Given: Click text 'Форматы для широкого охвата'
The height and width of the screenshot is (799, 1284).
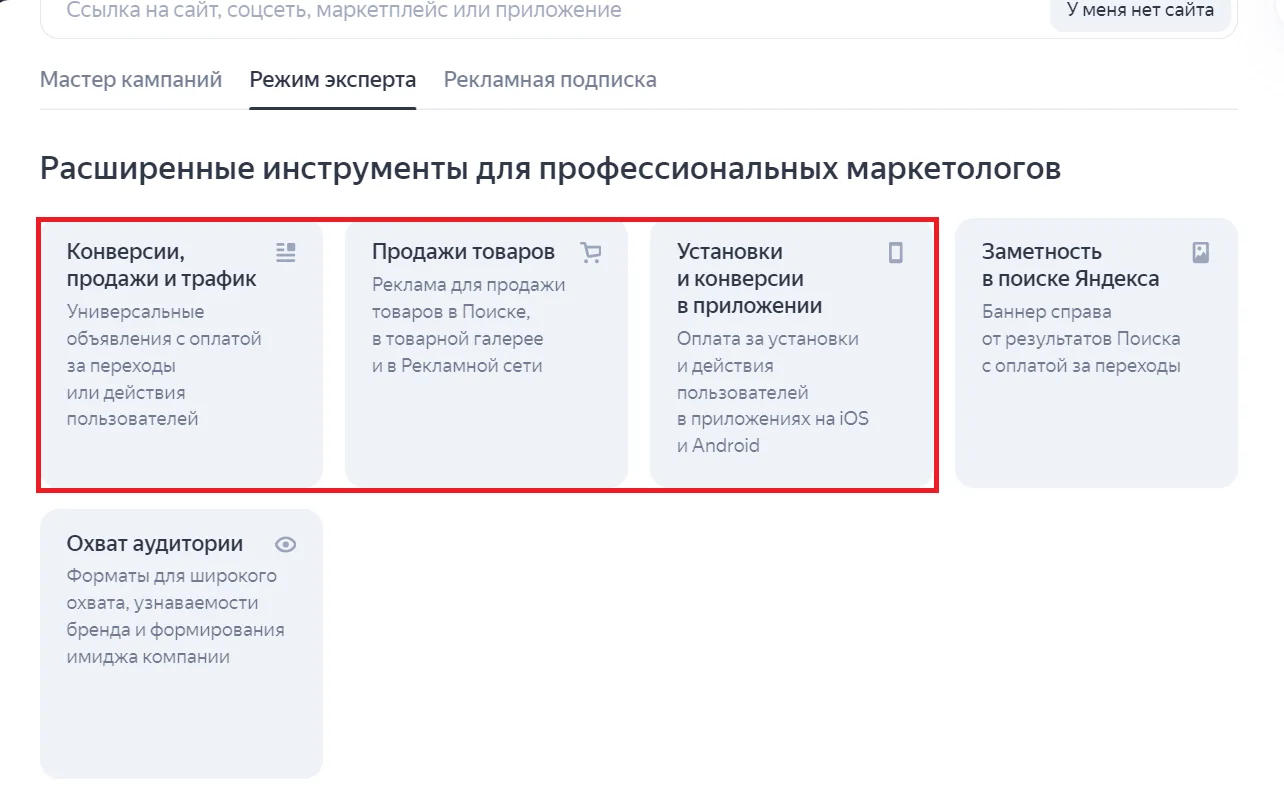Looking at the screenshot, I should (x=172, y=589).
